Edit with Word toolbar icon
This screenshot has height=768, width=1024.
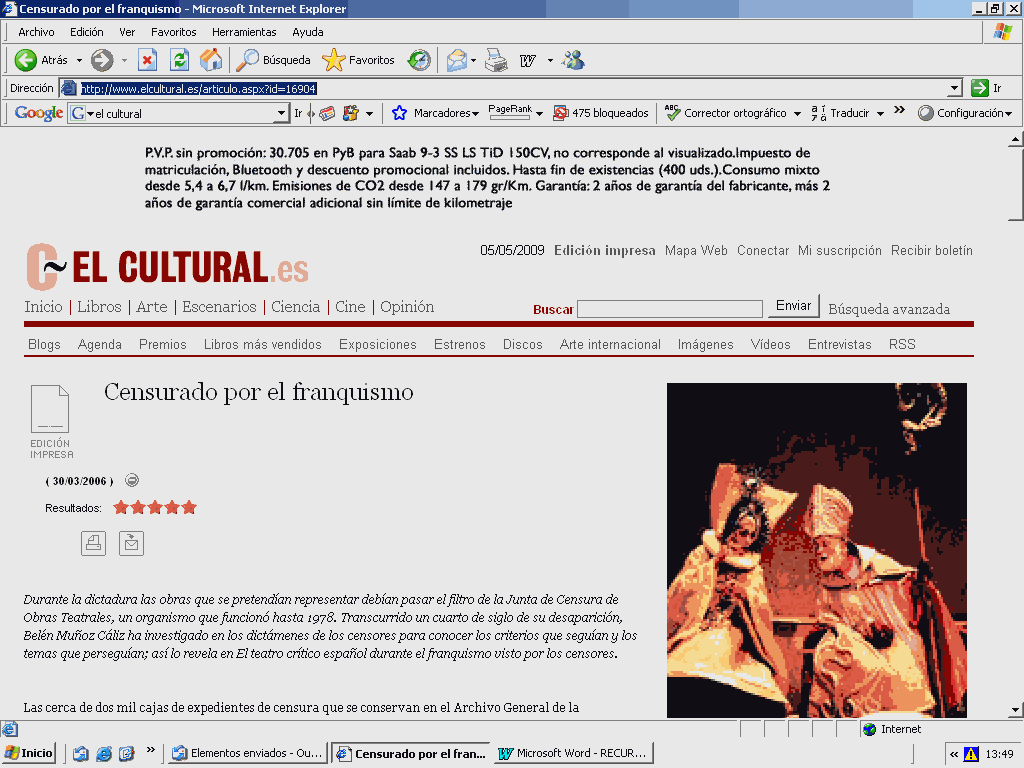click(x=528, y=60)
